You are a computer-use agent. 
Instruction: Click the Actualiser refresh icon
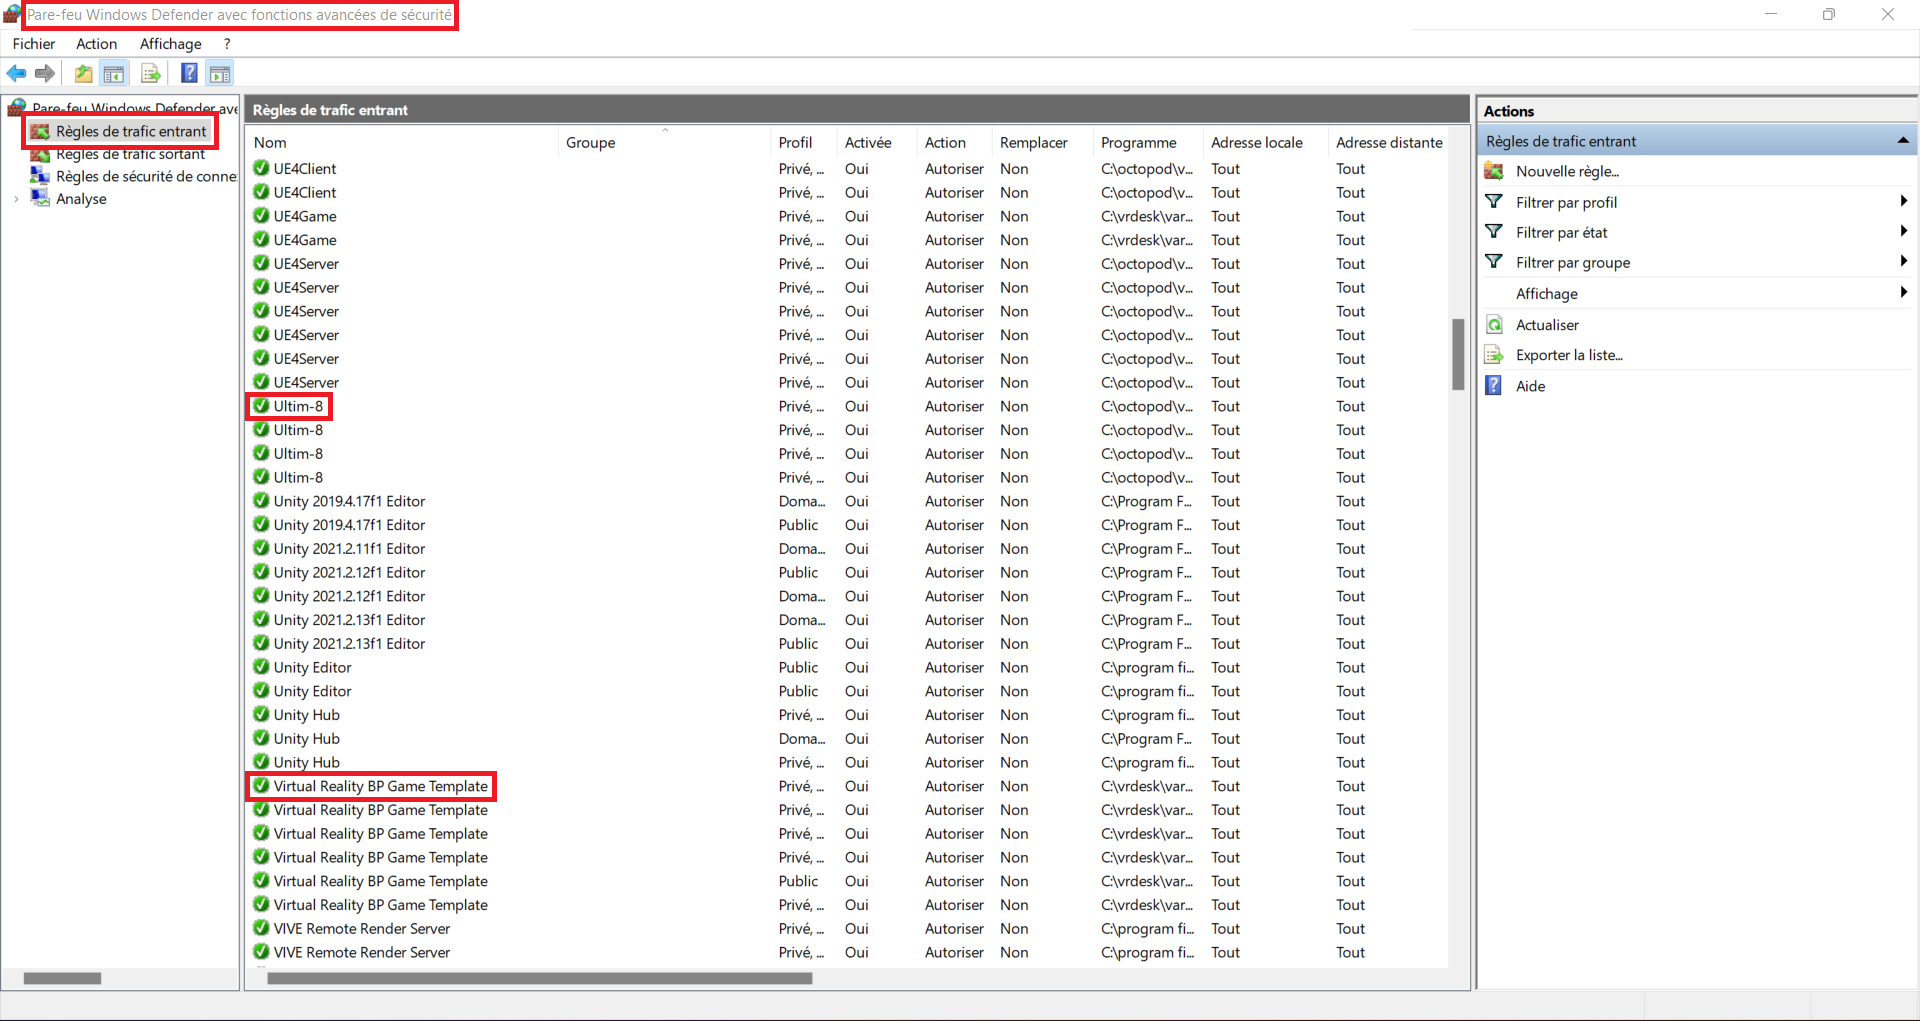tap(1494, 325)
